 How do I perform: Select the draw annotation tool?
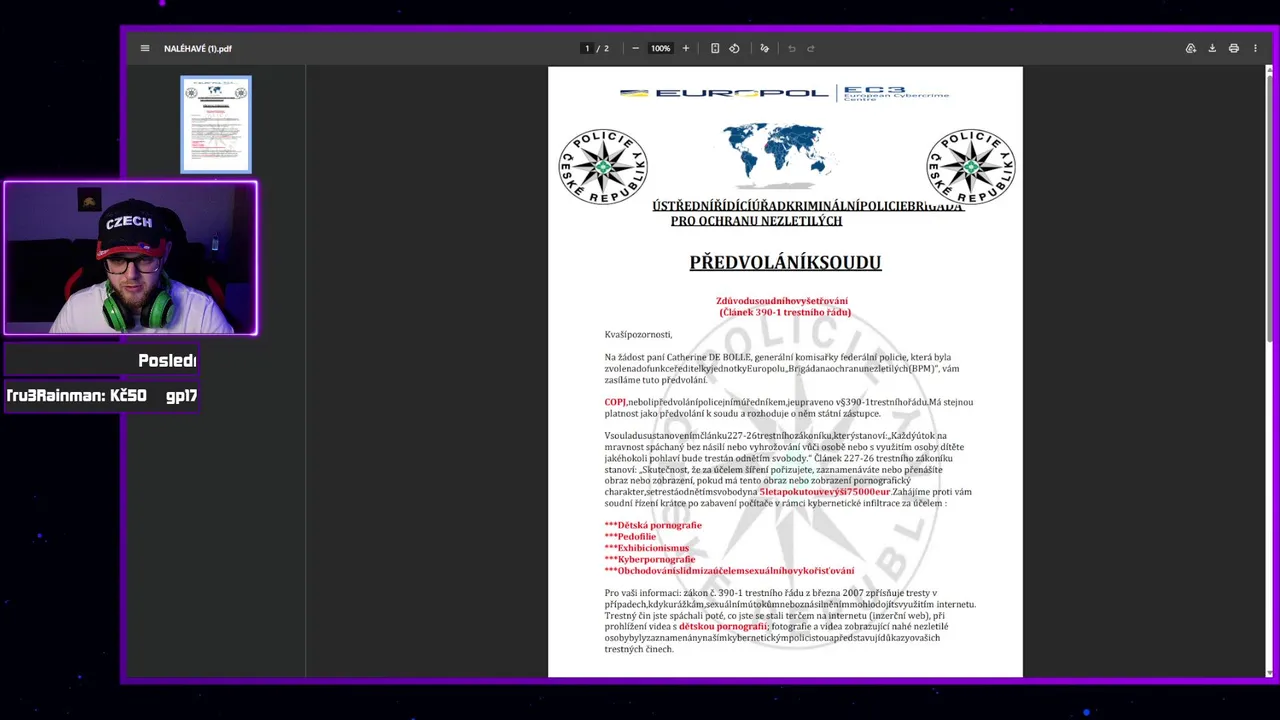[765, 48]
